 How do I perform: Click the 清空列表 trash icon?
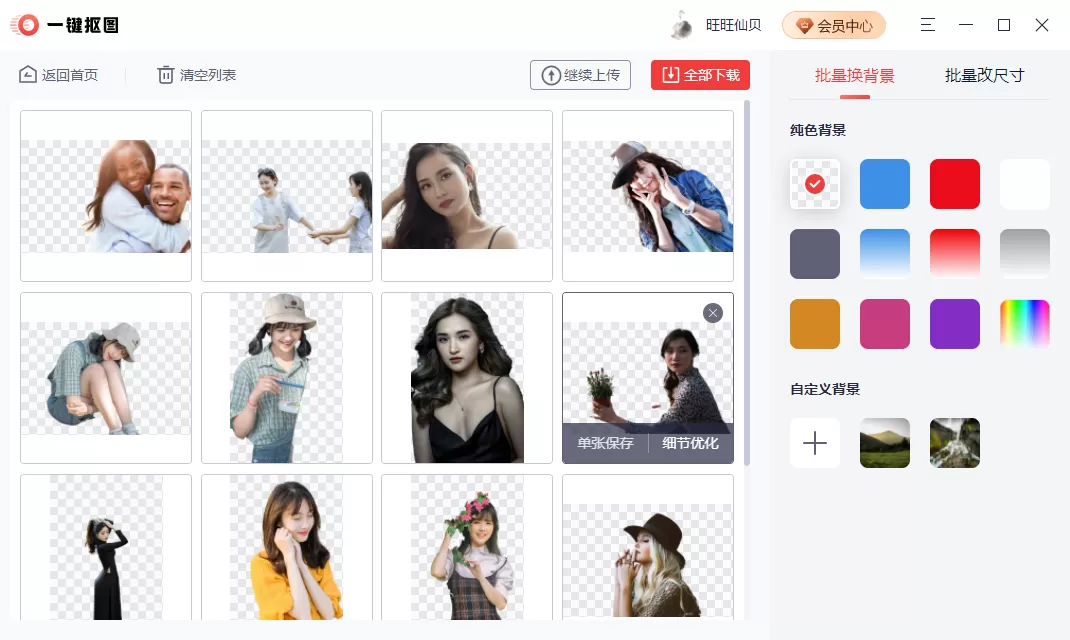165,74
